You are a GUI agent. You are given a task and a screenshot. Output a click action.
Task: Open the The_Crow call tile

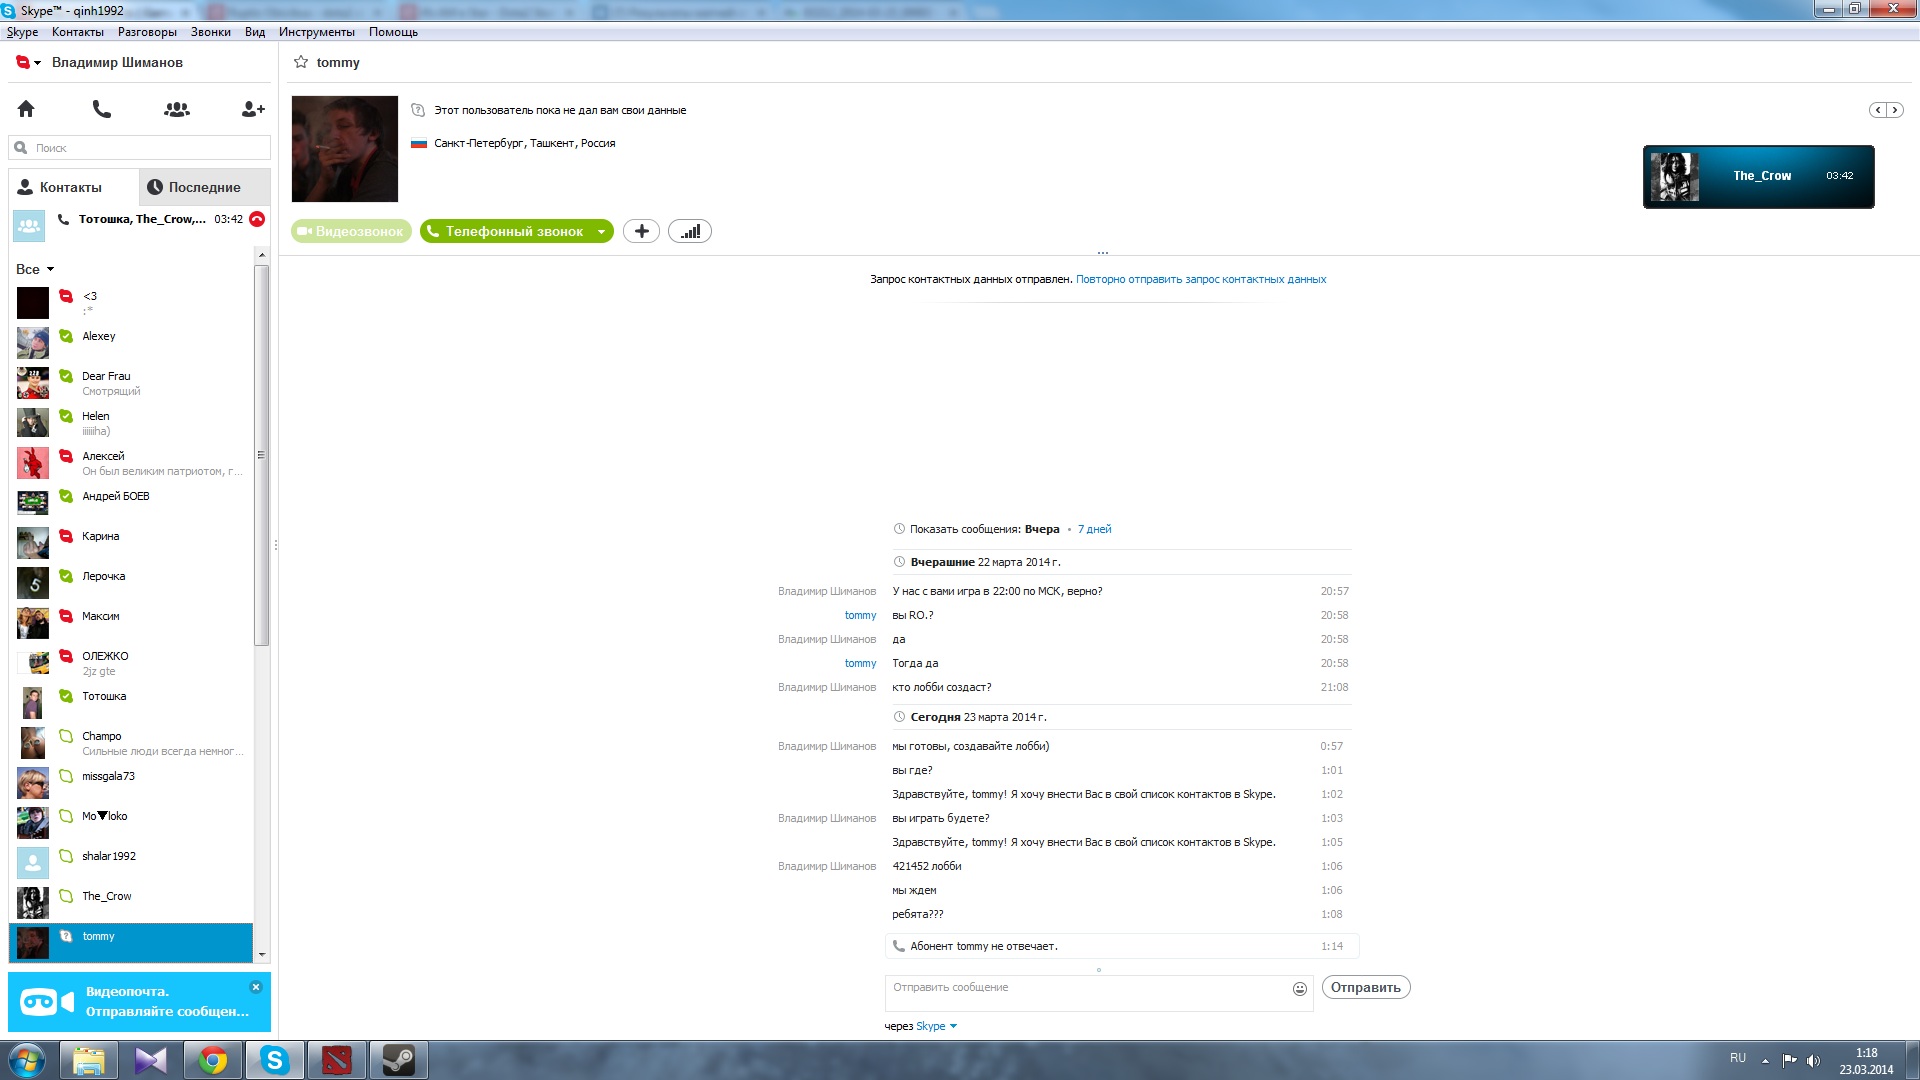[x=1758, y=176]
